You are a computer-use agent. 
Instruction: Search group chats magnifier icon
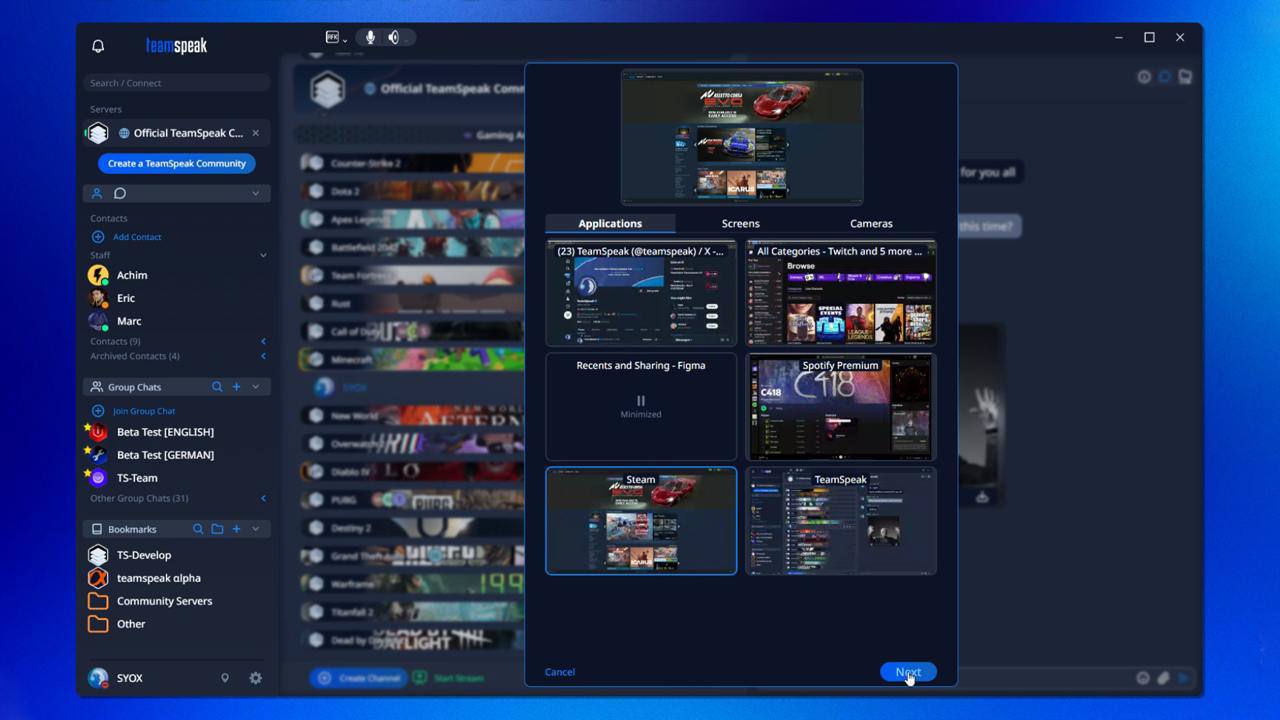(217, 387)
